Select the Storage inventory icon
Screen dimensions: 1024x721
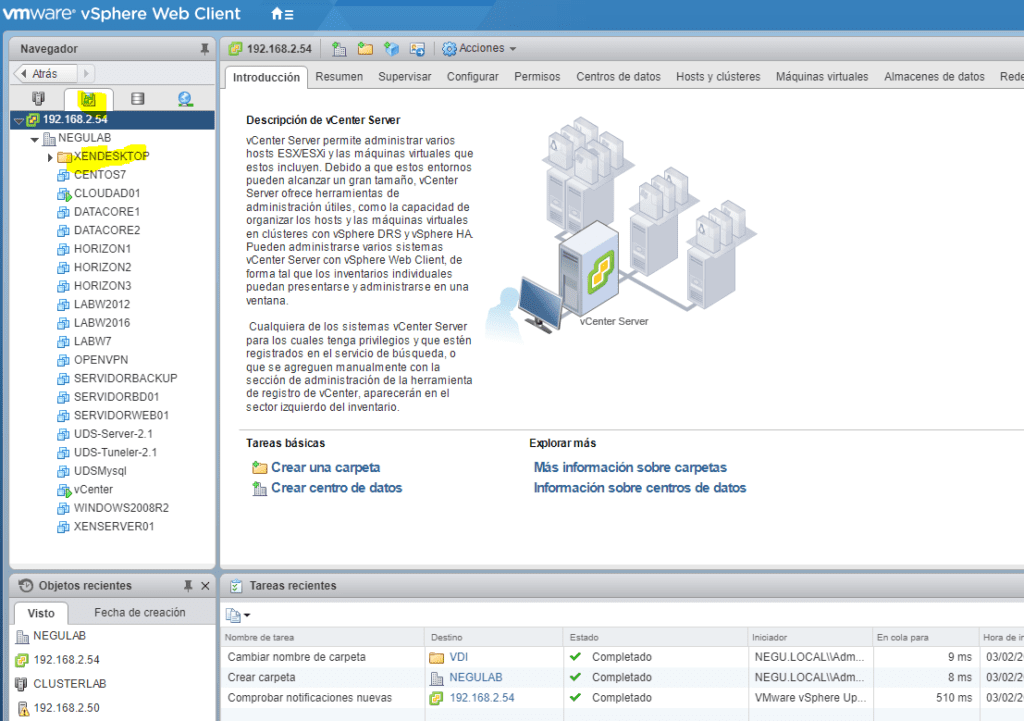click(137, 99)
